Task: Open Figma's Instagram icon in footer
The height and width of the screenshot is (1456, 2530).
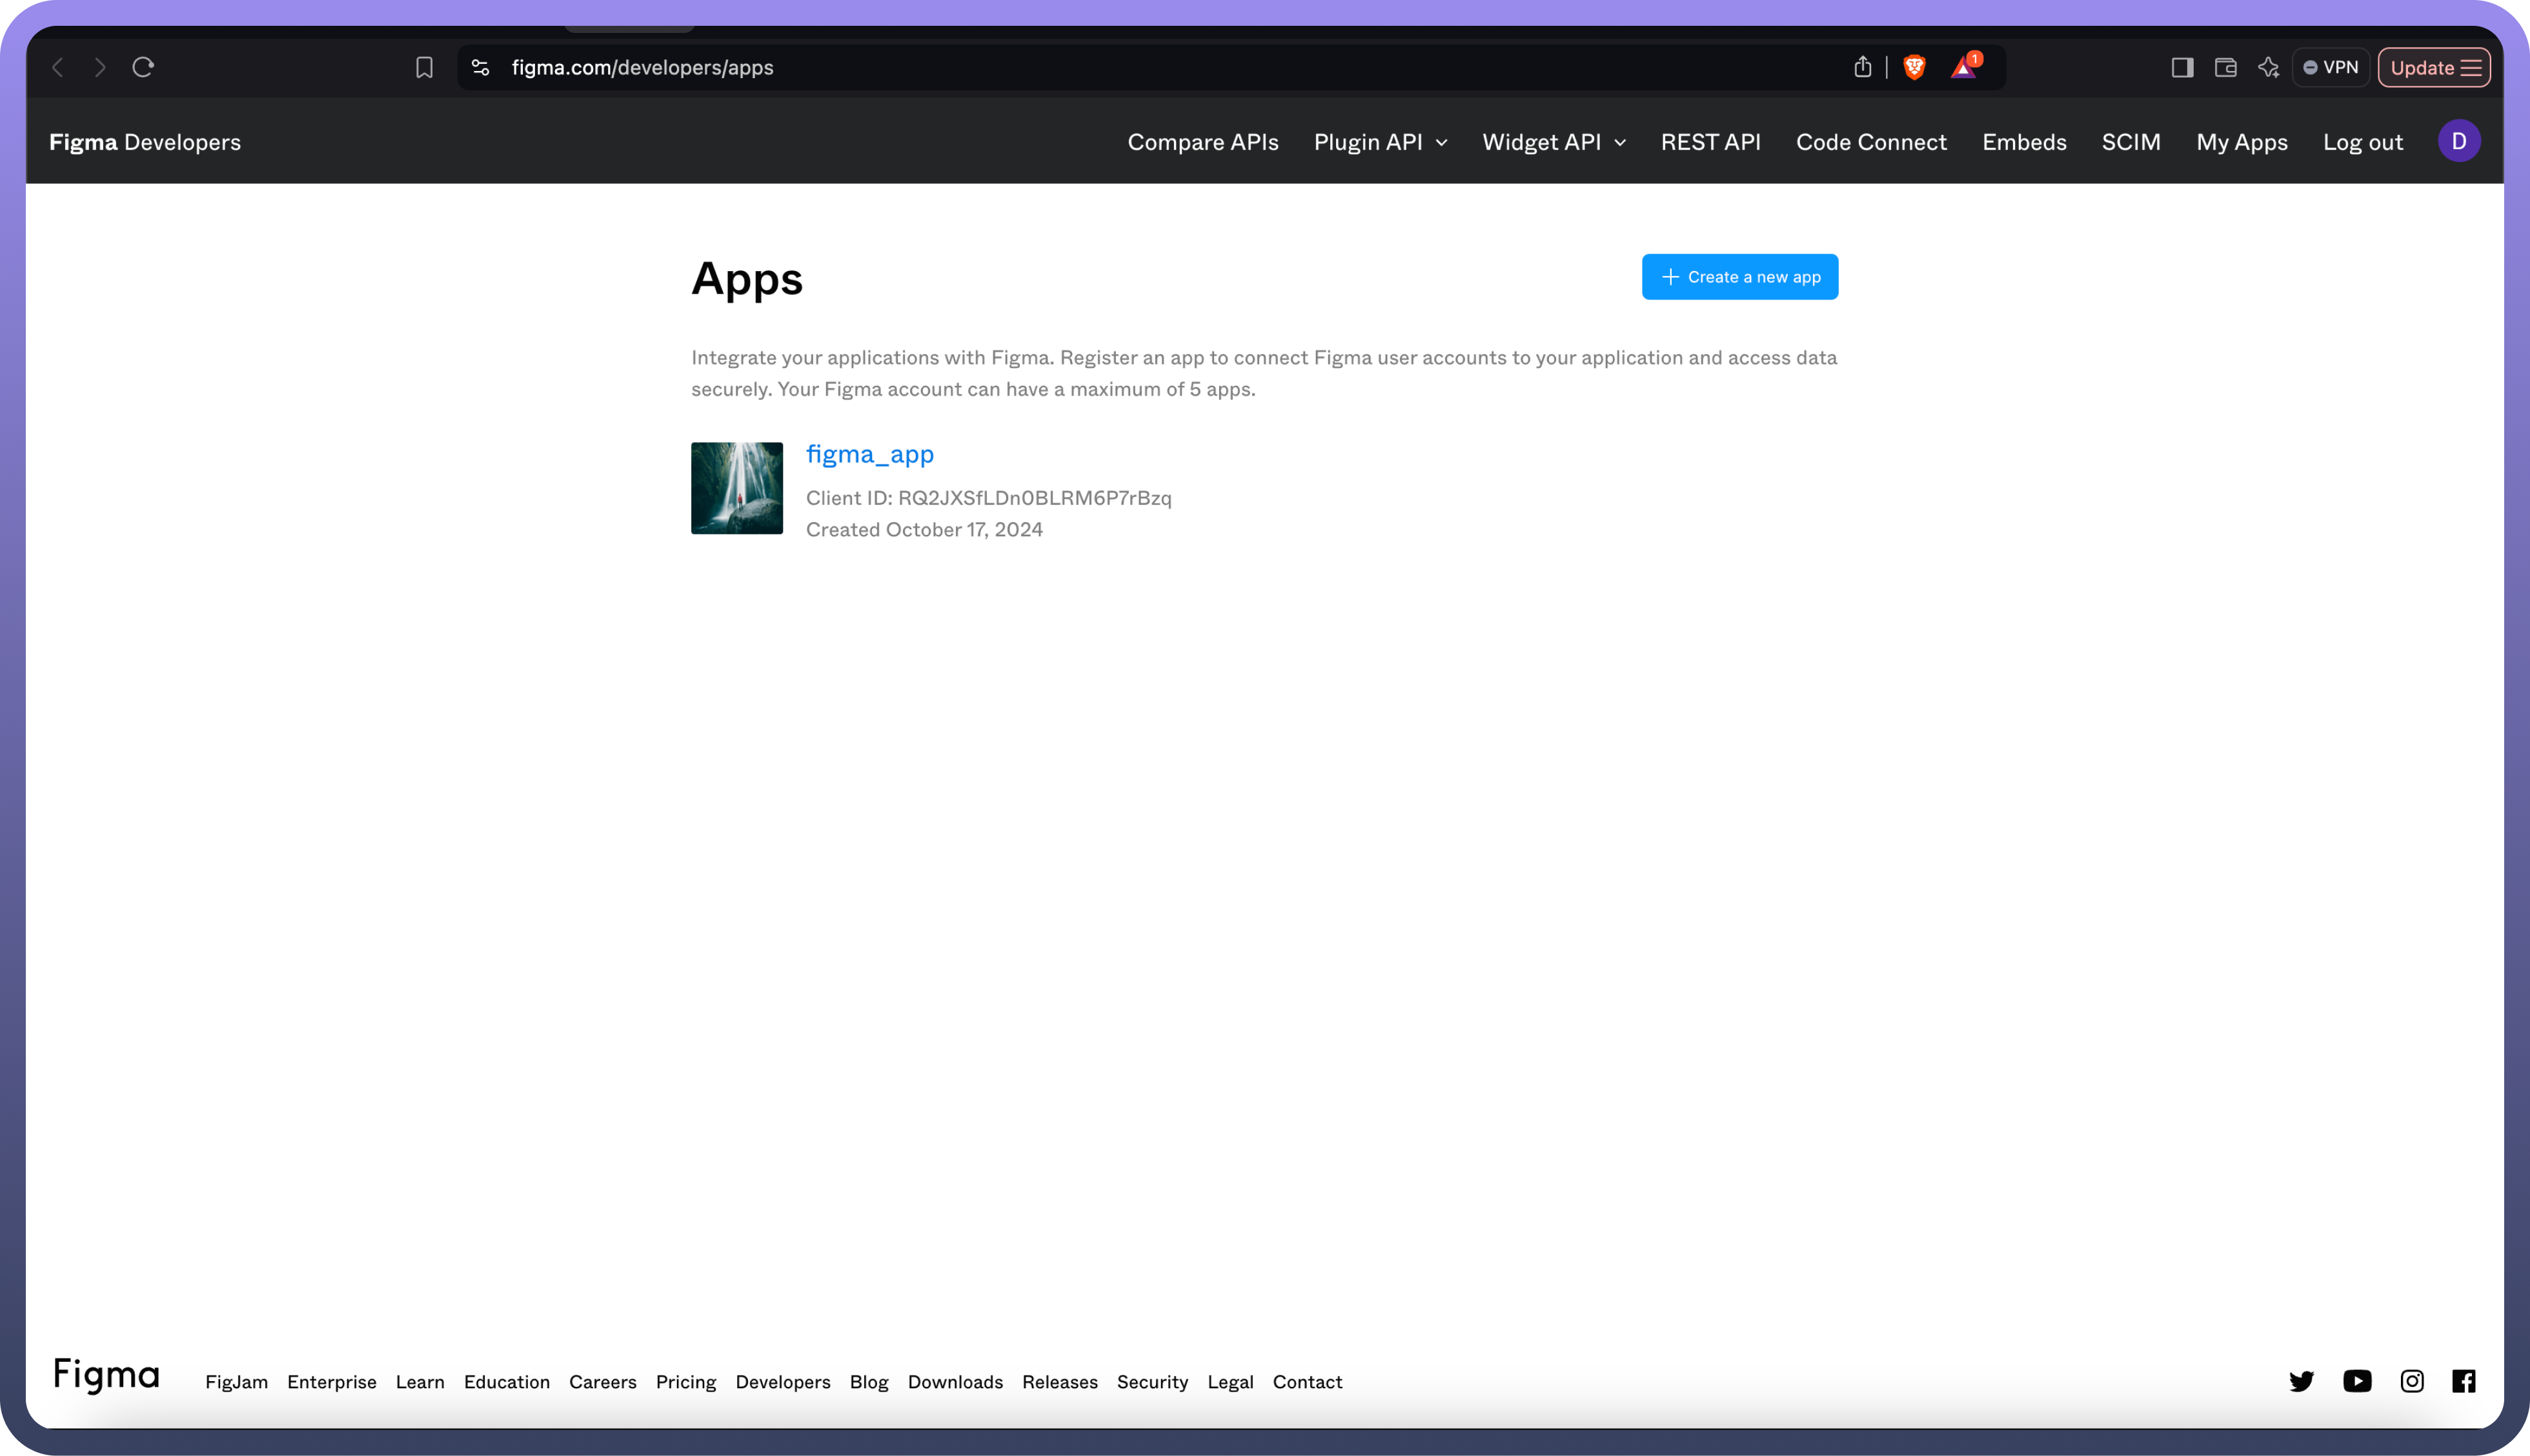Action: tap(2412, 1381)
